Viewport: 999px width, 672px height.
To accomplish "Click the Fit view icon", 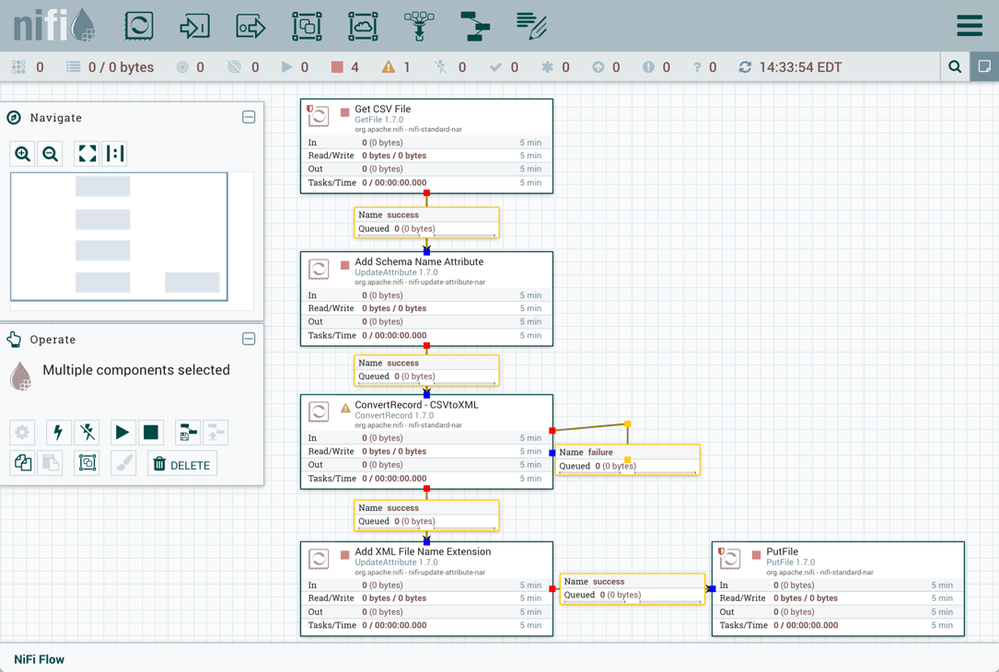I will (x=87, y=153).
